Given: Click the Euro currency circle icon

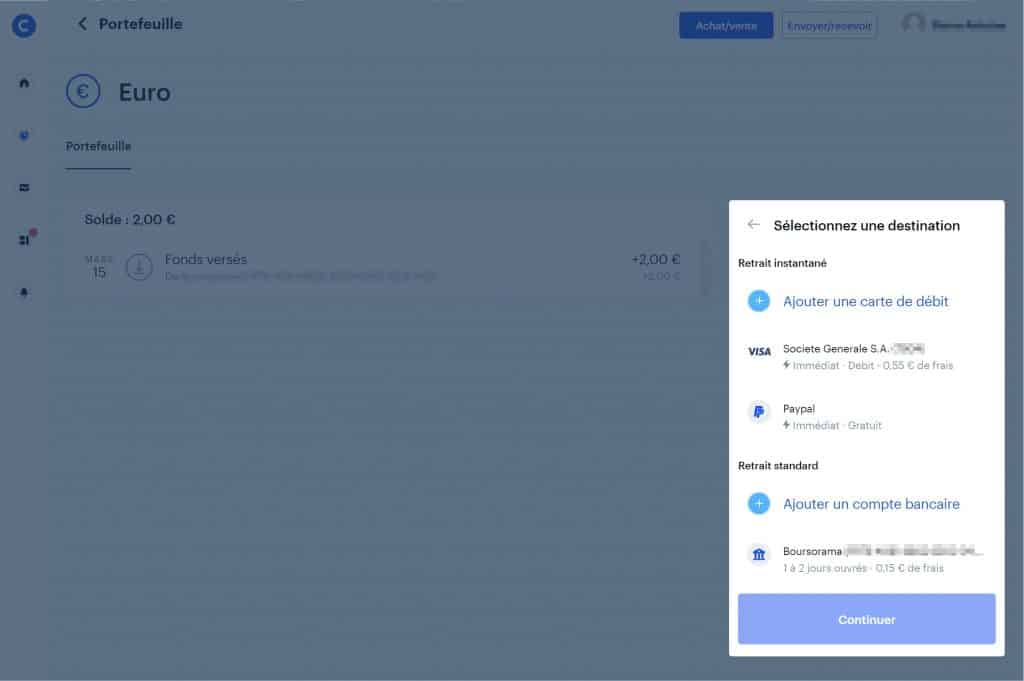Looking at the screenshot, I should point(83,91).
